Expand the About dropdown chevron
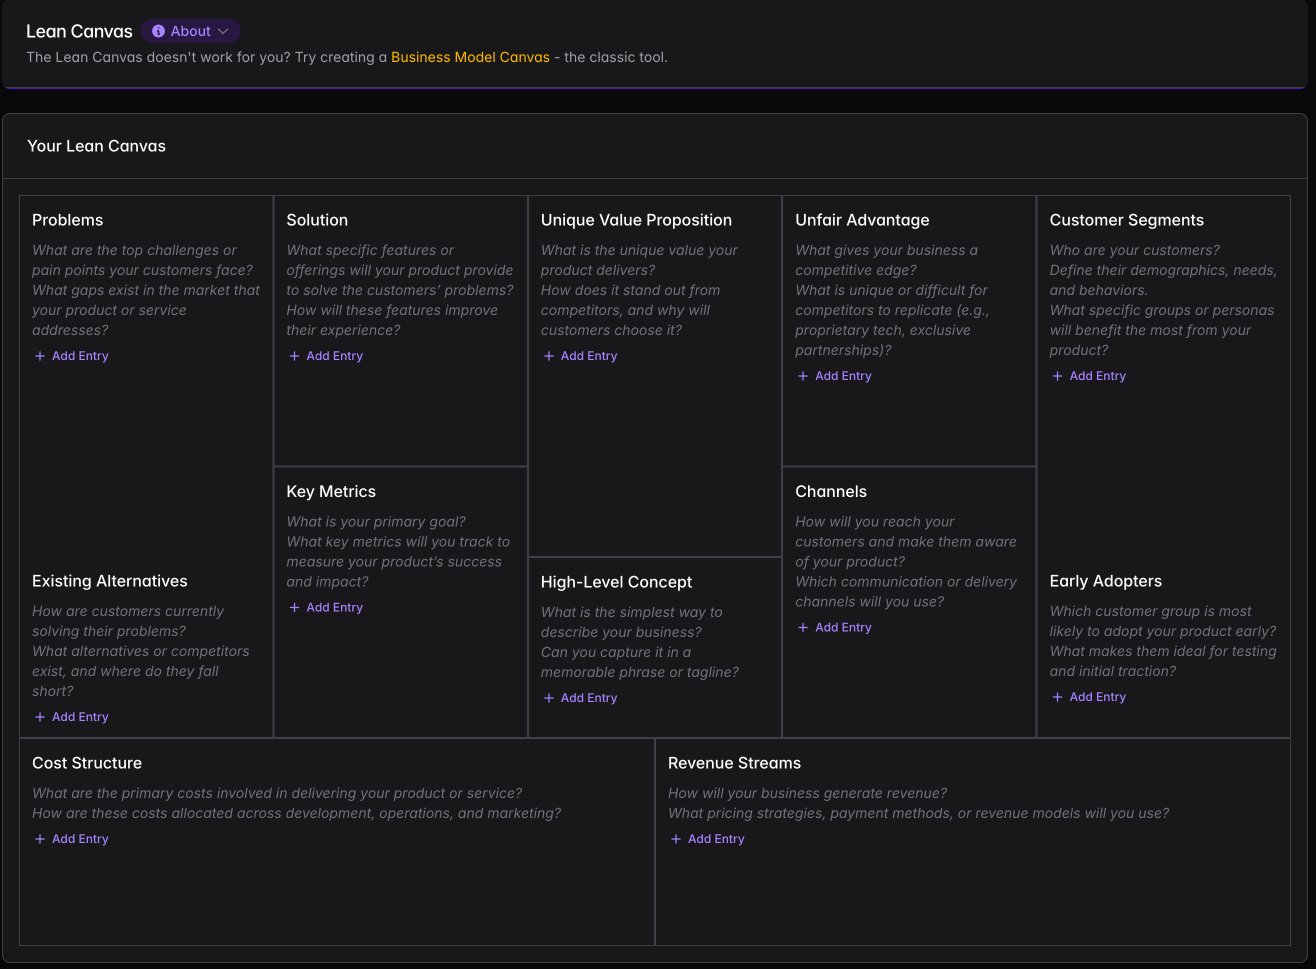Image resolution: width=1316 pixels, height=969 pixels. 223,31
